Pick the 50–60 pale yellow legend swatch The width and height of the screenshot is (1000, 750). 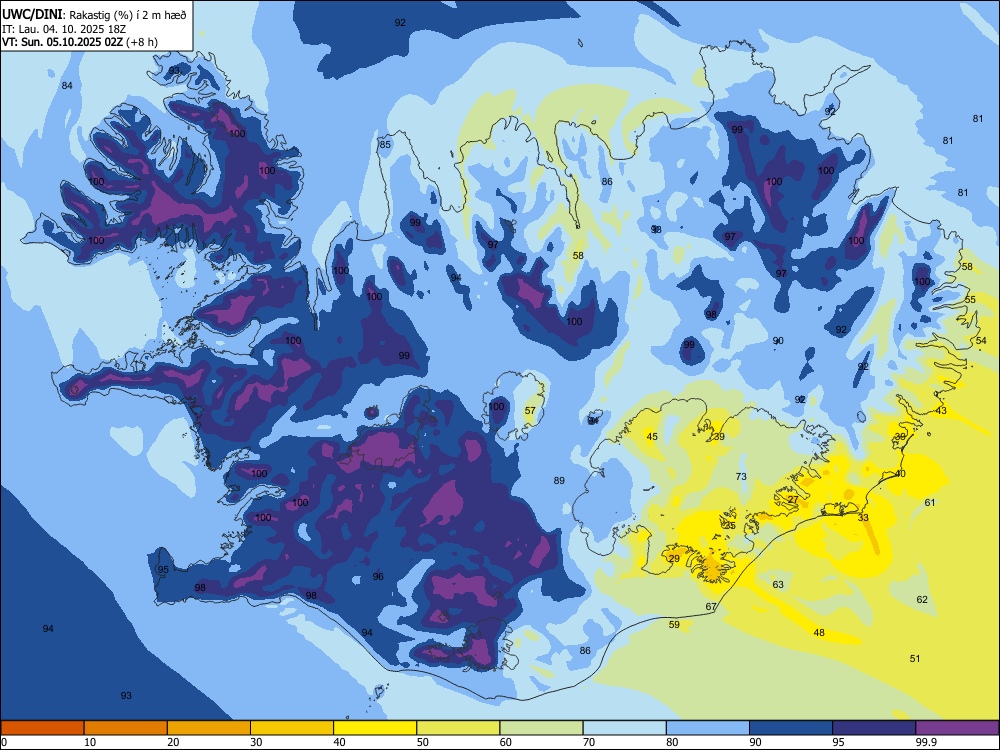pyautogui.click(x=458, y=728)
